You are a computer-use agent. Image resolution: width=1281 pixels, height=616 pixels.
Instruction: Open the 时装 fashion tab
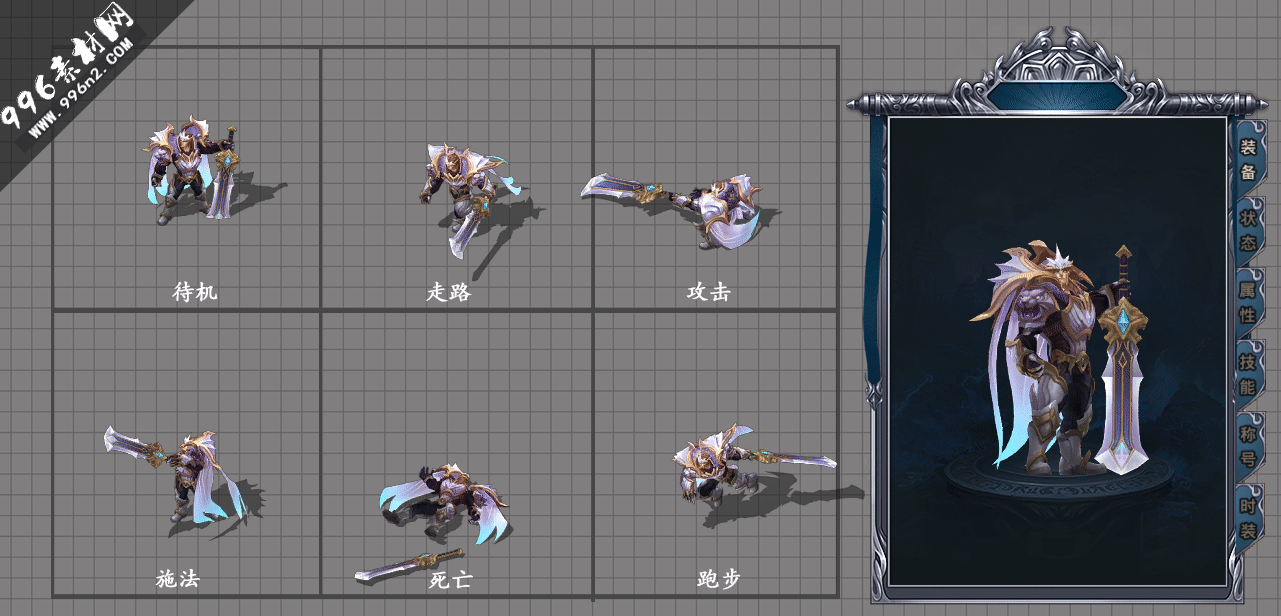pos(1248,517)
